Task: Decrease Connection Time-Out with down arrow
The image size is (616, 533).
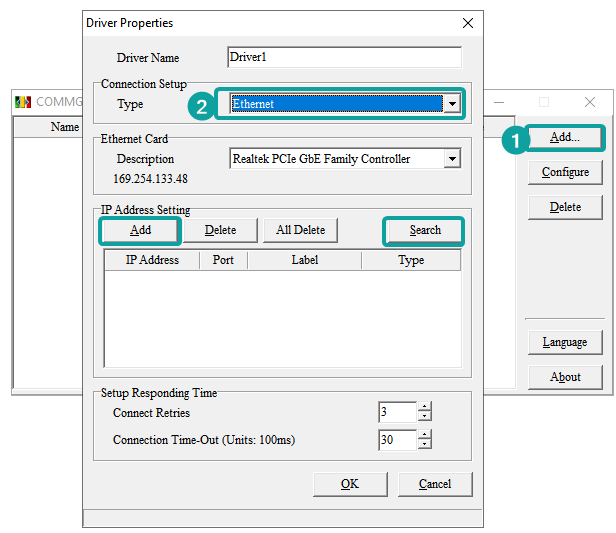Action: click(425, 445)
